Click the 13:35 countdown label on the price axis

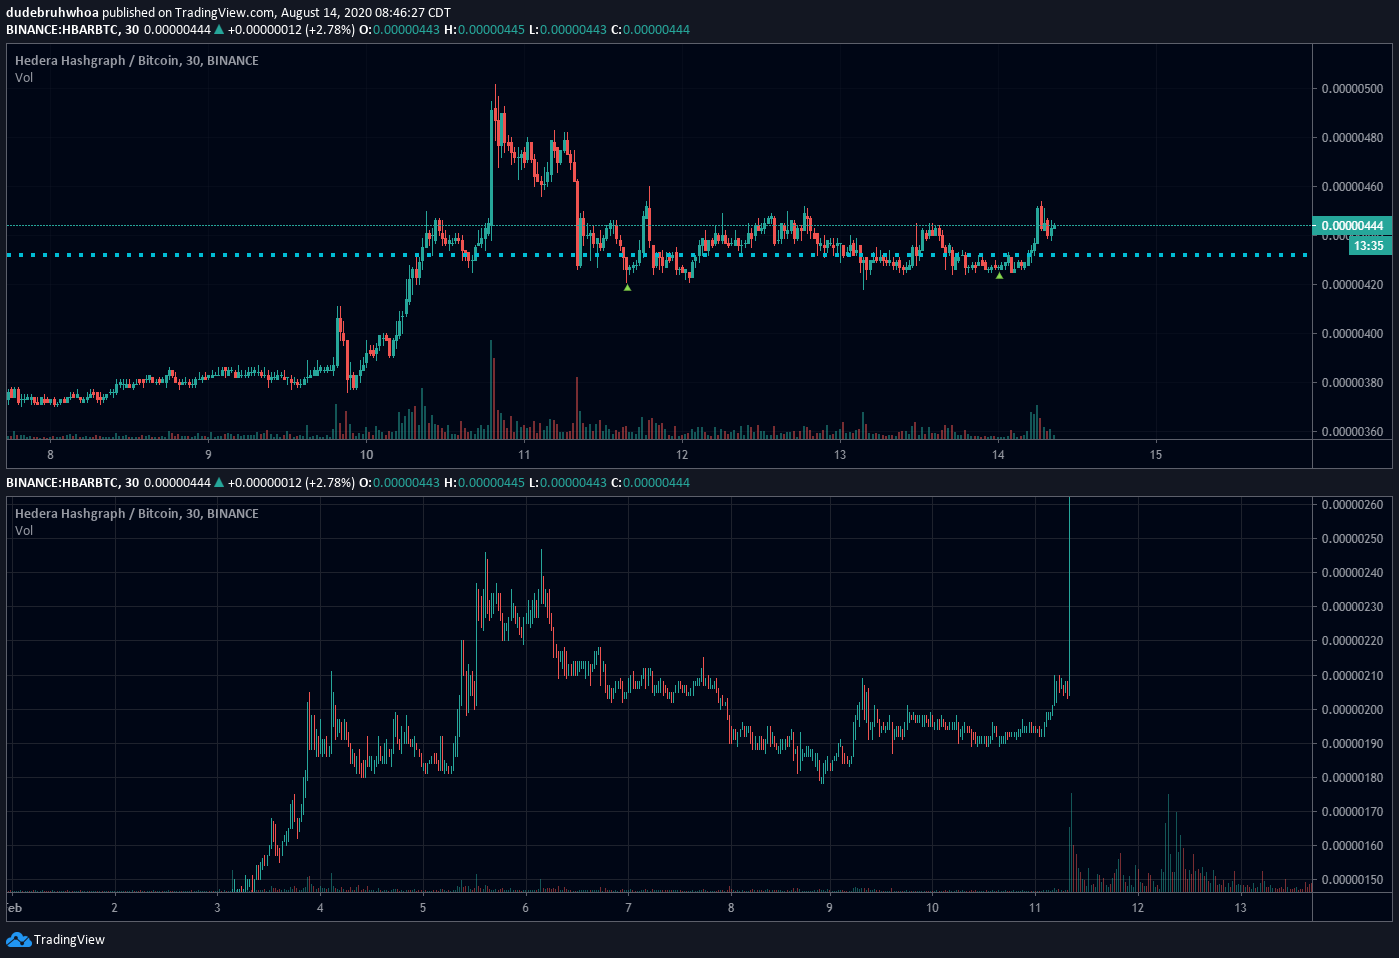click(x=1368, y=246)
